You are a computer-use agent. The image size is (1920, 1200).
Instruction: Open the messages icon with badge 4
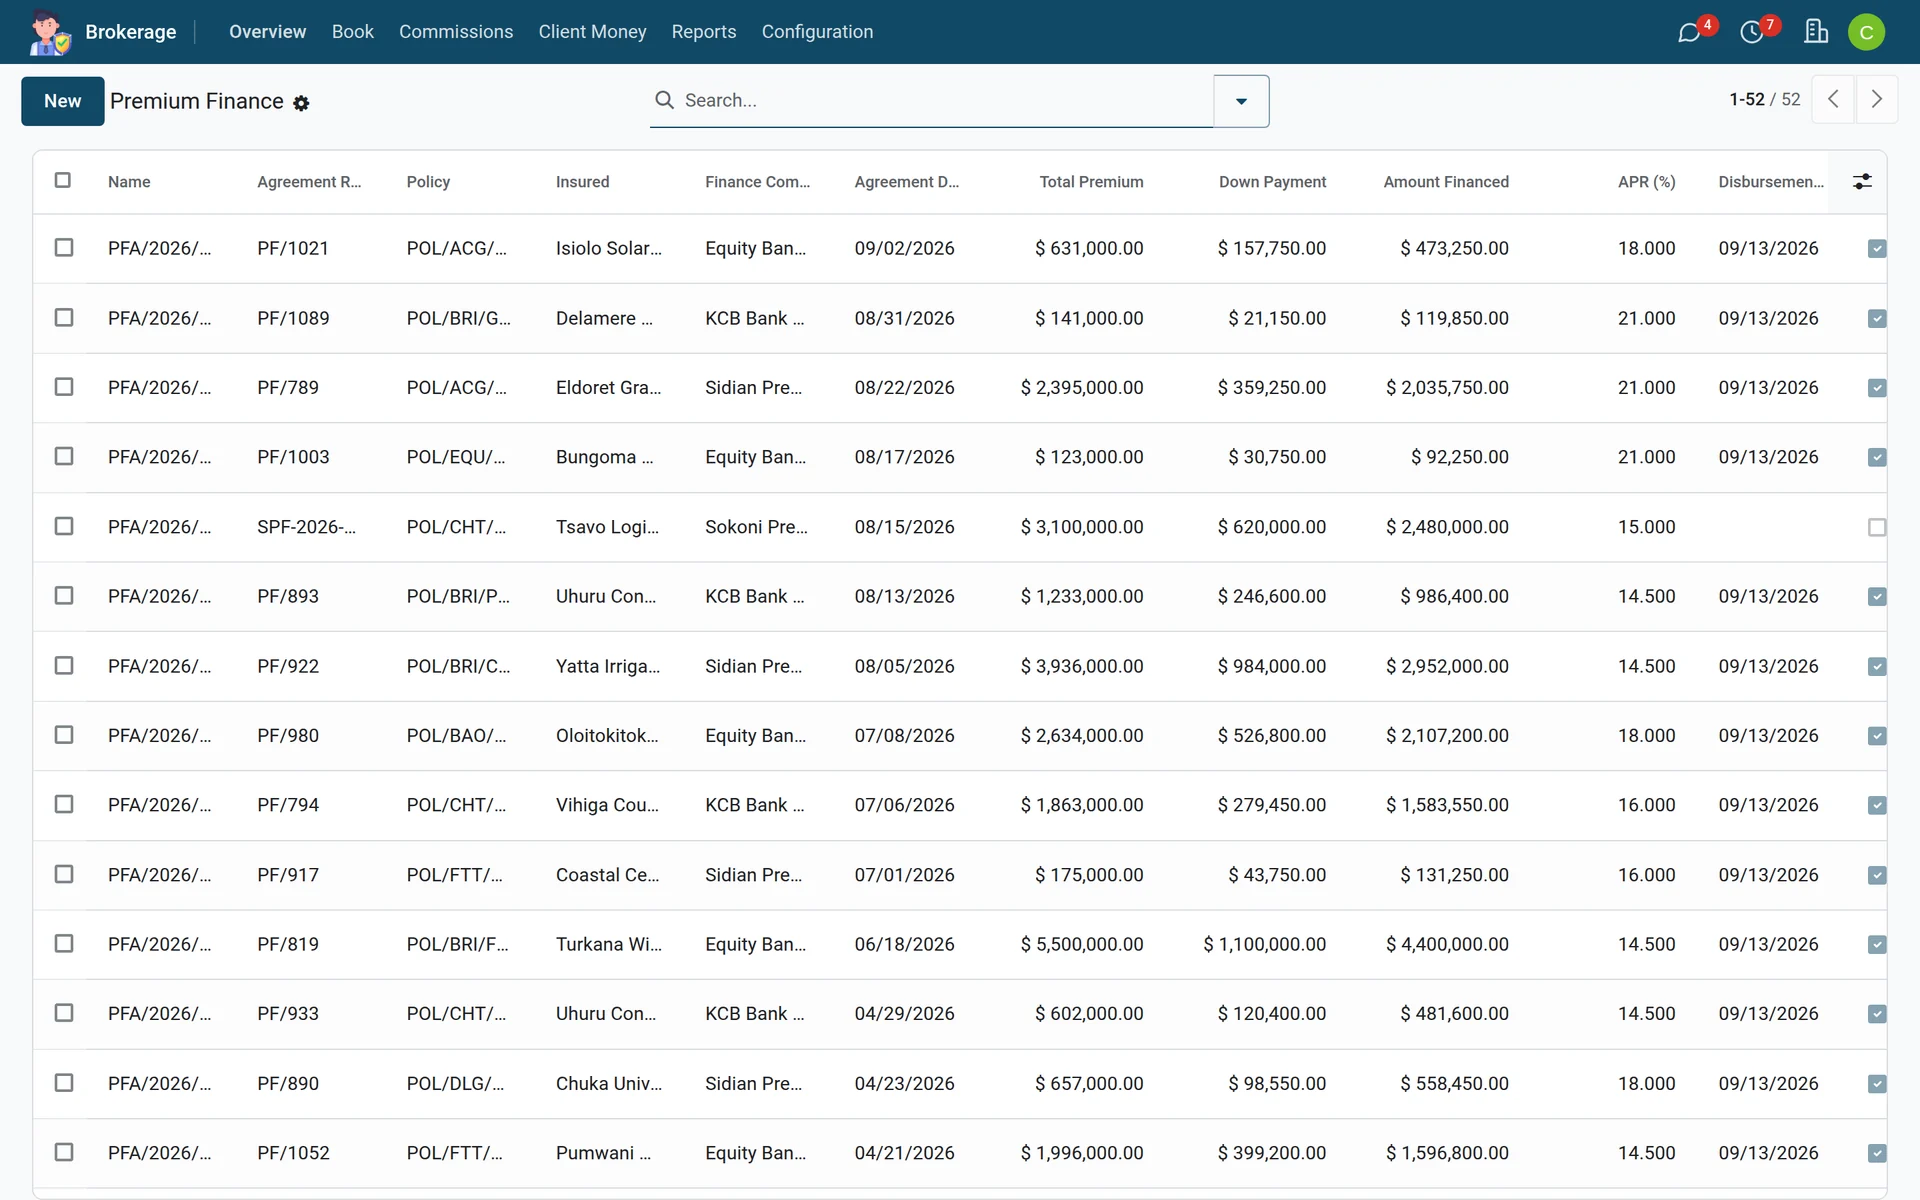[1689, 32]
